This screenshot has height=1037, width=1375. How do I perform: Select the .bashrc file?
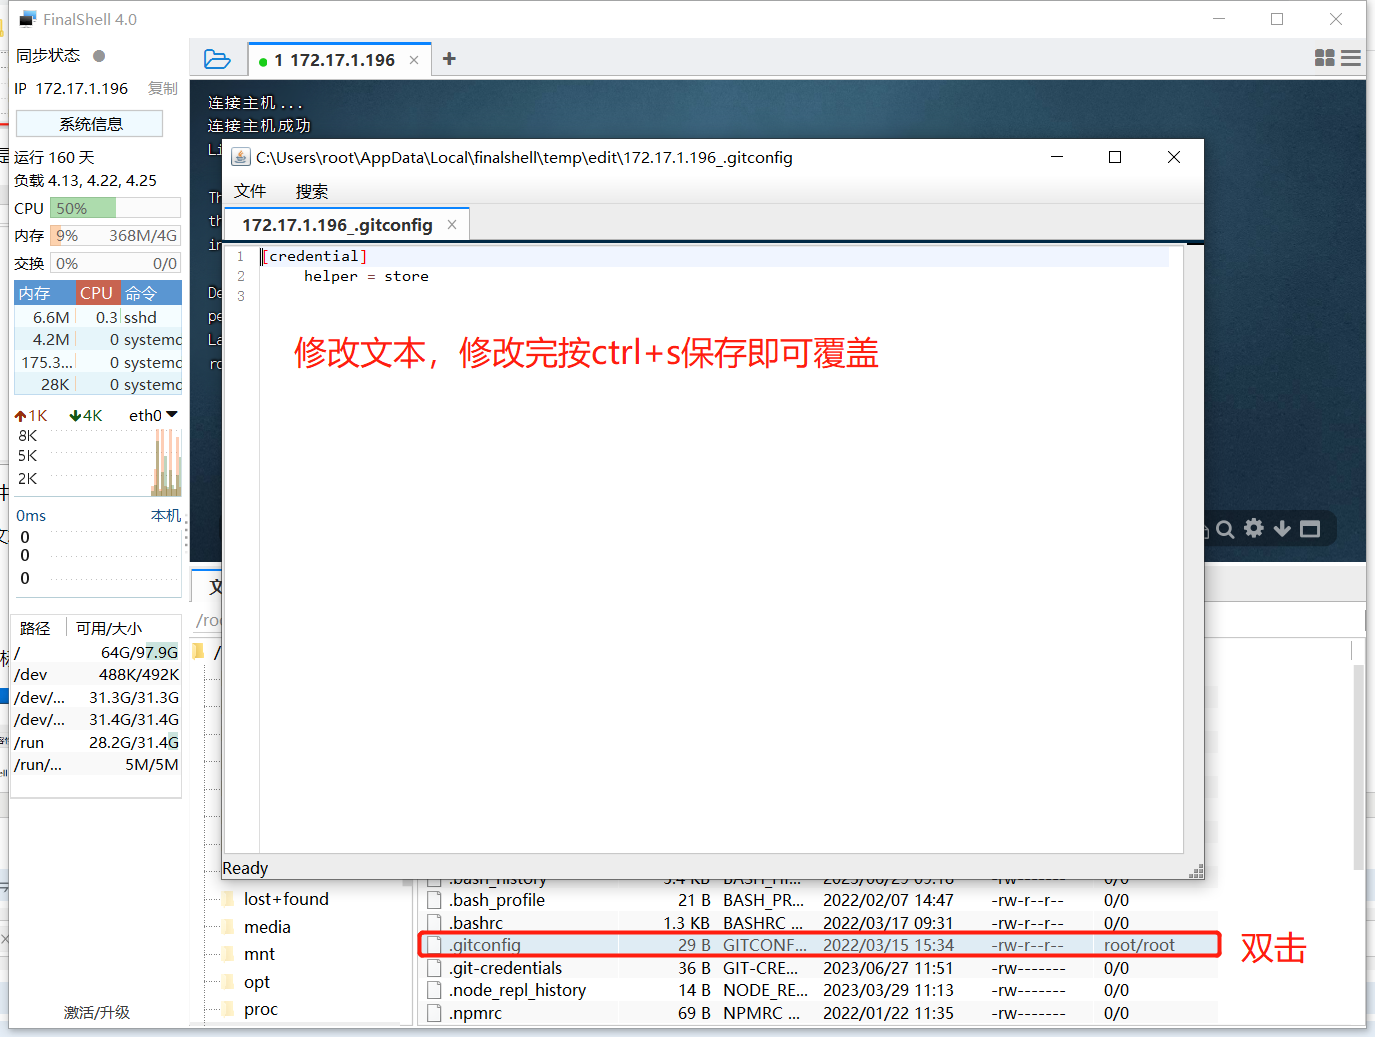click(x=476, y=923)
